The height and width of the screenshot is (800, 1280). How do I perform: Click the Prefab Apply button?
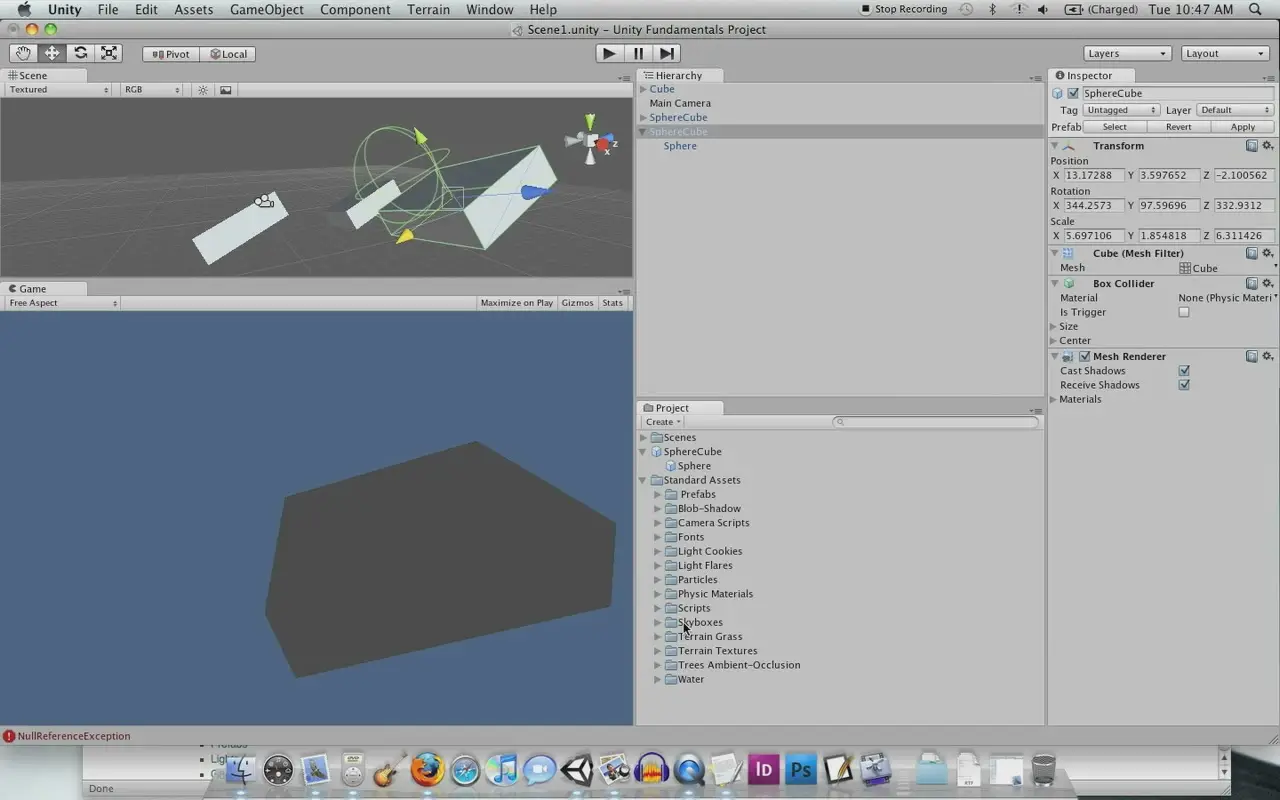[1243, 127]
